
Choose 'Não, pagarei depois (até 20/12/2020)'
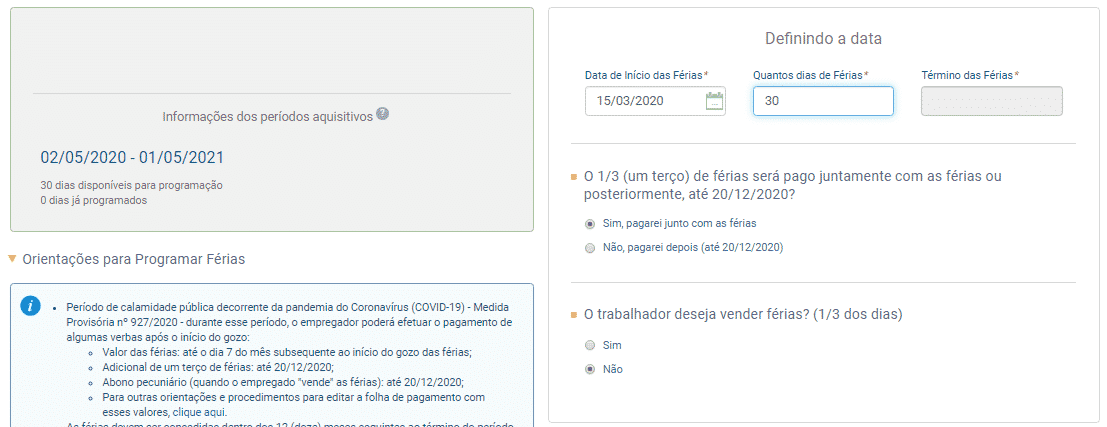(x=590, y=247)
